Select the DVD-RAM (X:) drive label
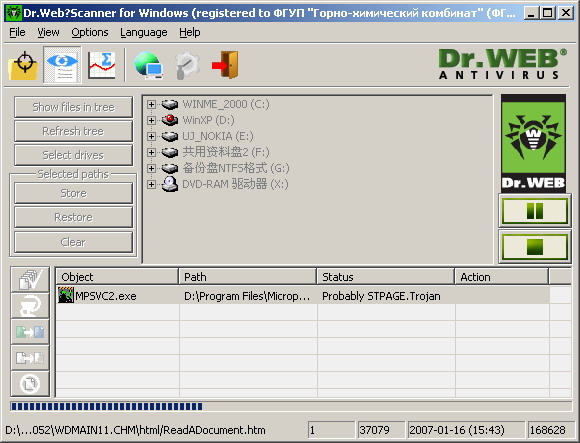Image resolution: width=580 pixels, height=443 pixels. coord(235,184)
